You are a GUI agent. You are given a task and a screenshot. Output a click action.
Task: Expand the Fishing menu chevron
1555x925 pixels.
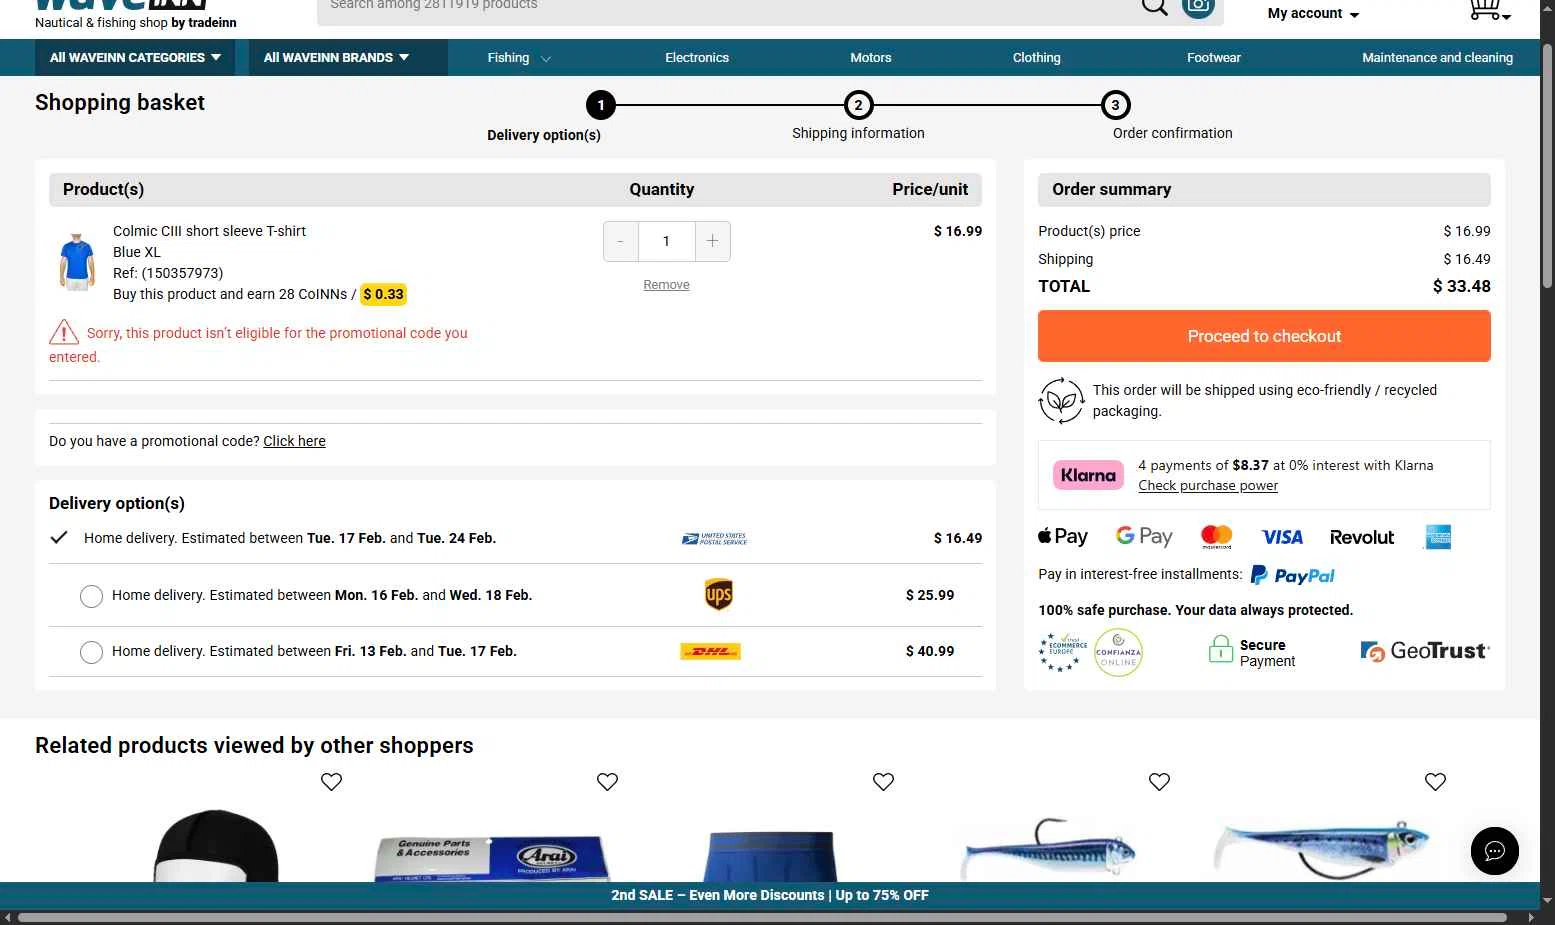click(x=546, y=59)
